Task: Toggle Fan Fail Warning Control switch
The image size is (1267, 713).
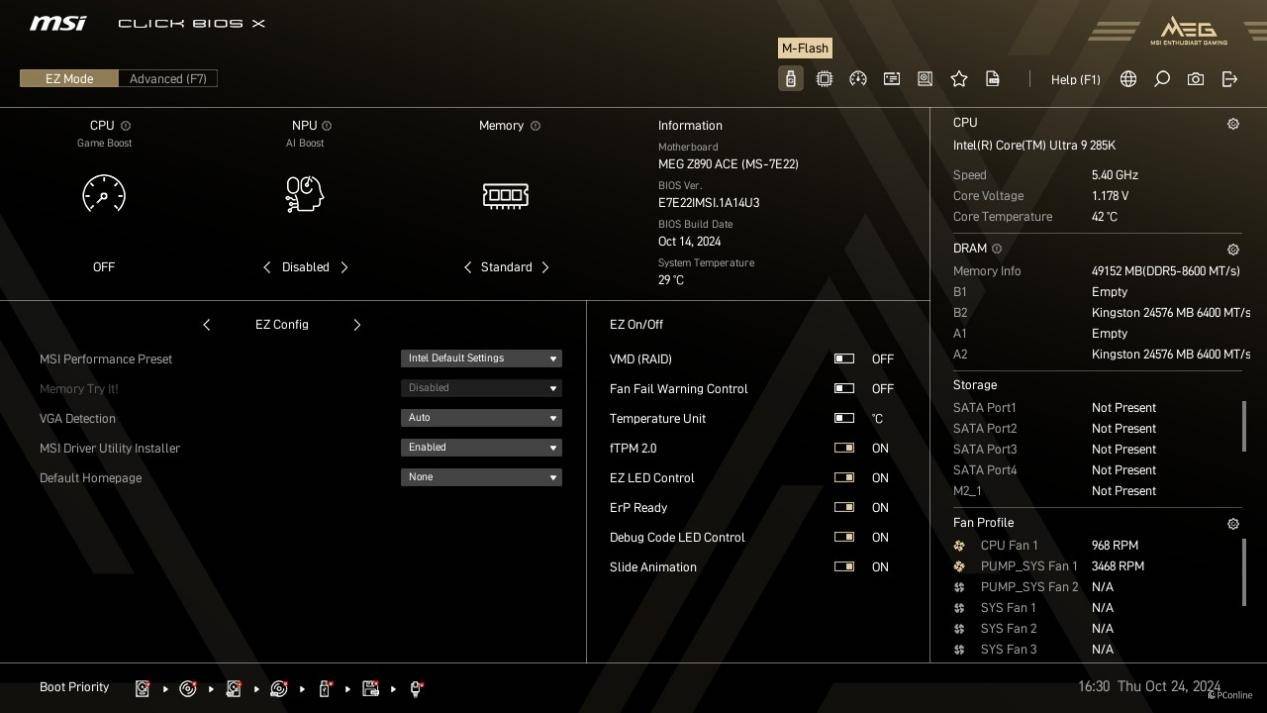Action: click(844, 389)
